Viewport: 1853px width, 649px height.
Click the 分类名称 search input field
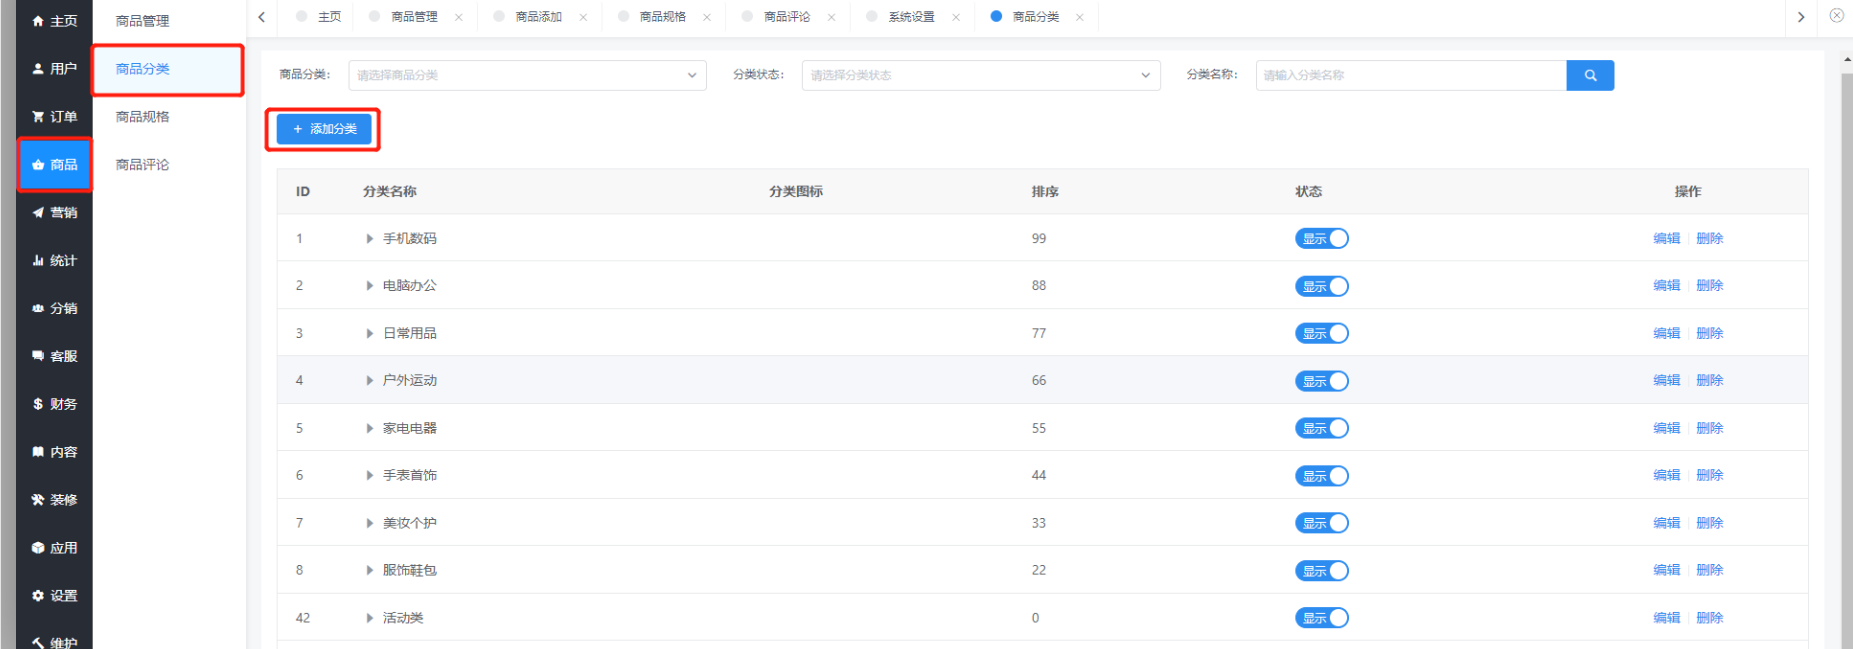pos(1410,75)
